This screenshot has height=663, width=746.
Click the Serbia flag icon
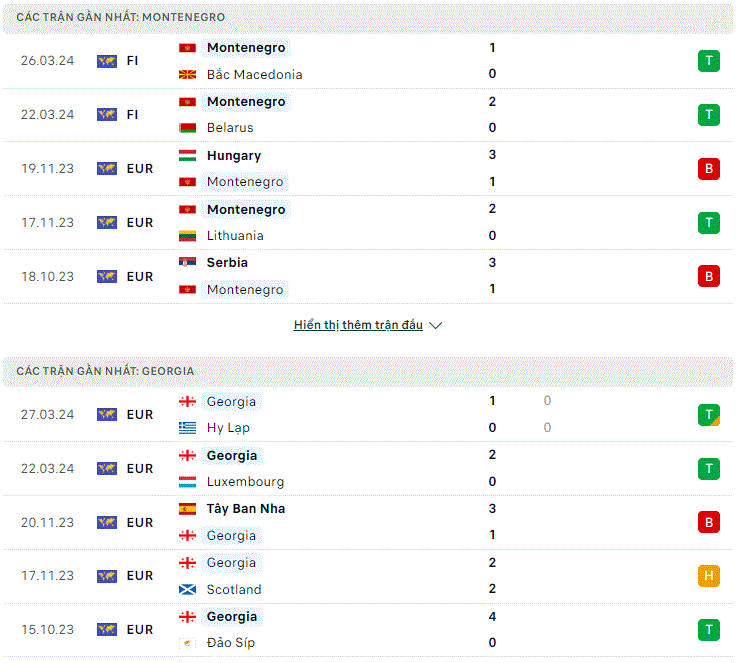[187, 263]
